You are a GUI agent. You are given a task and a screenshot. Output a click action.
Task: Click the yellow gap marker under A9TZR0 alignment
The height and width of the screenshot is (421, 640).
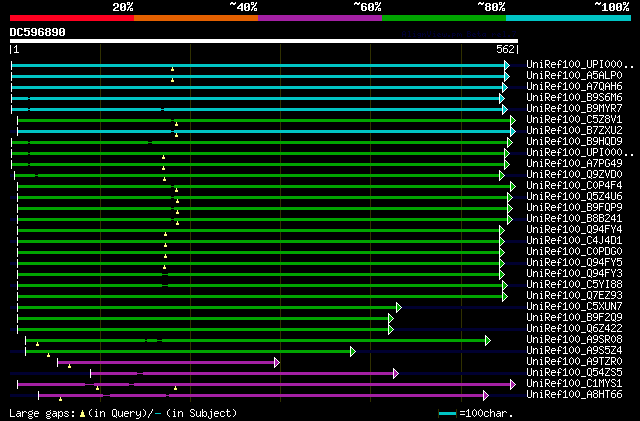pos(69,366)
